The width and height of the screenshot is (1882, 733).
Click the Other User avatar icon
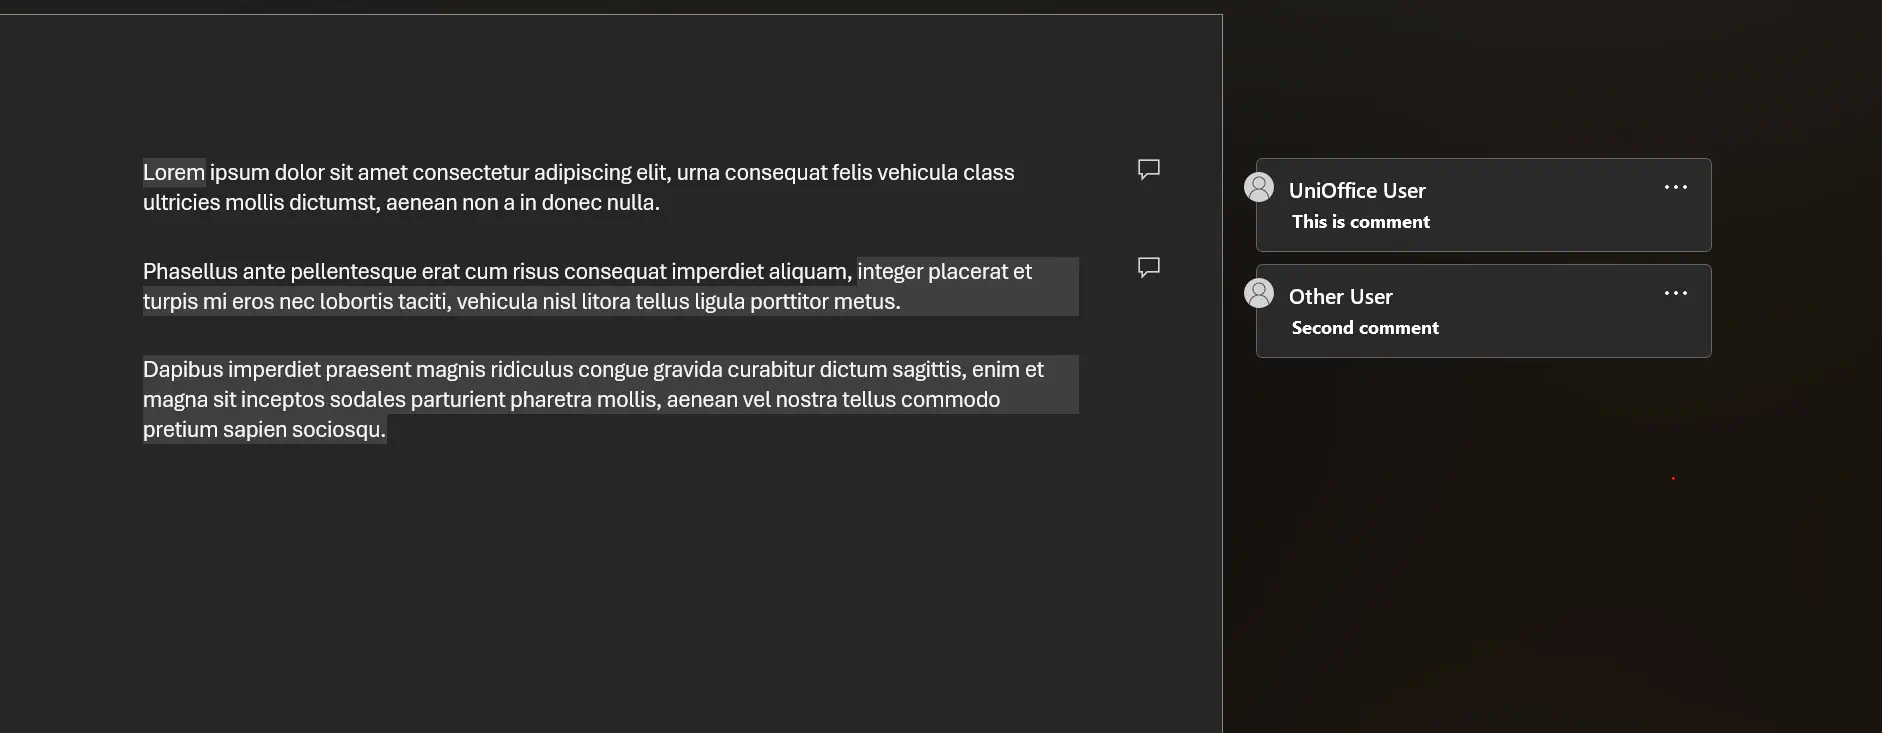(x=1259, y=293)
